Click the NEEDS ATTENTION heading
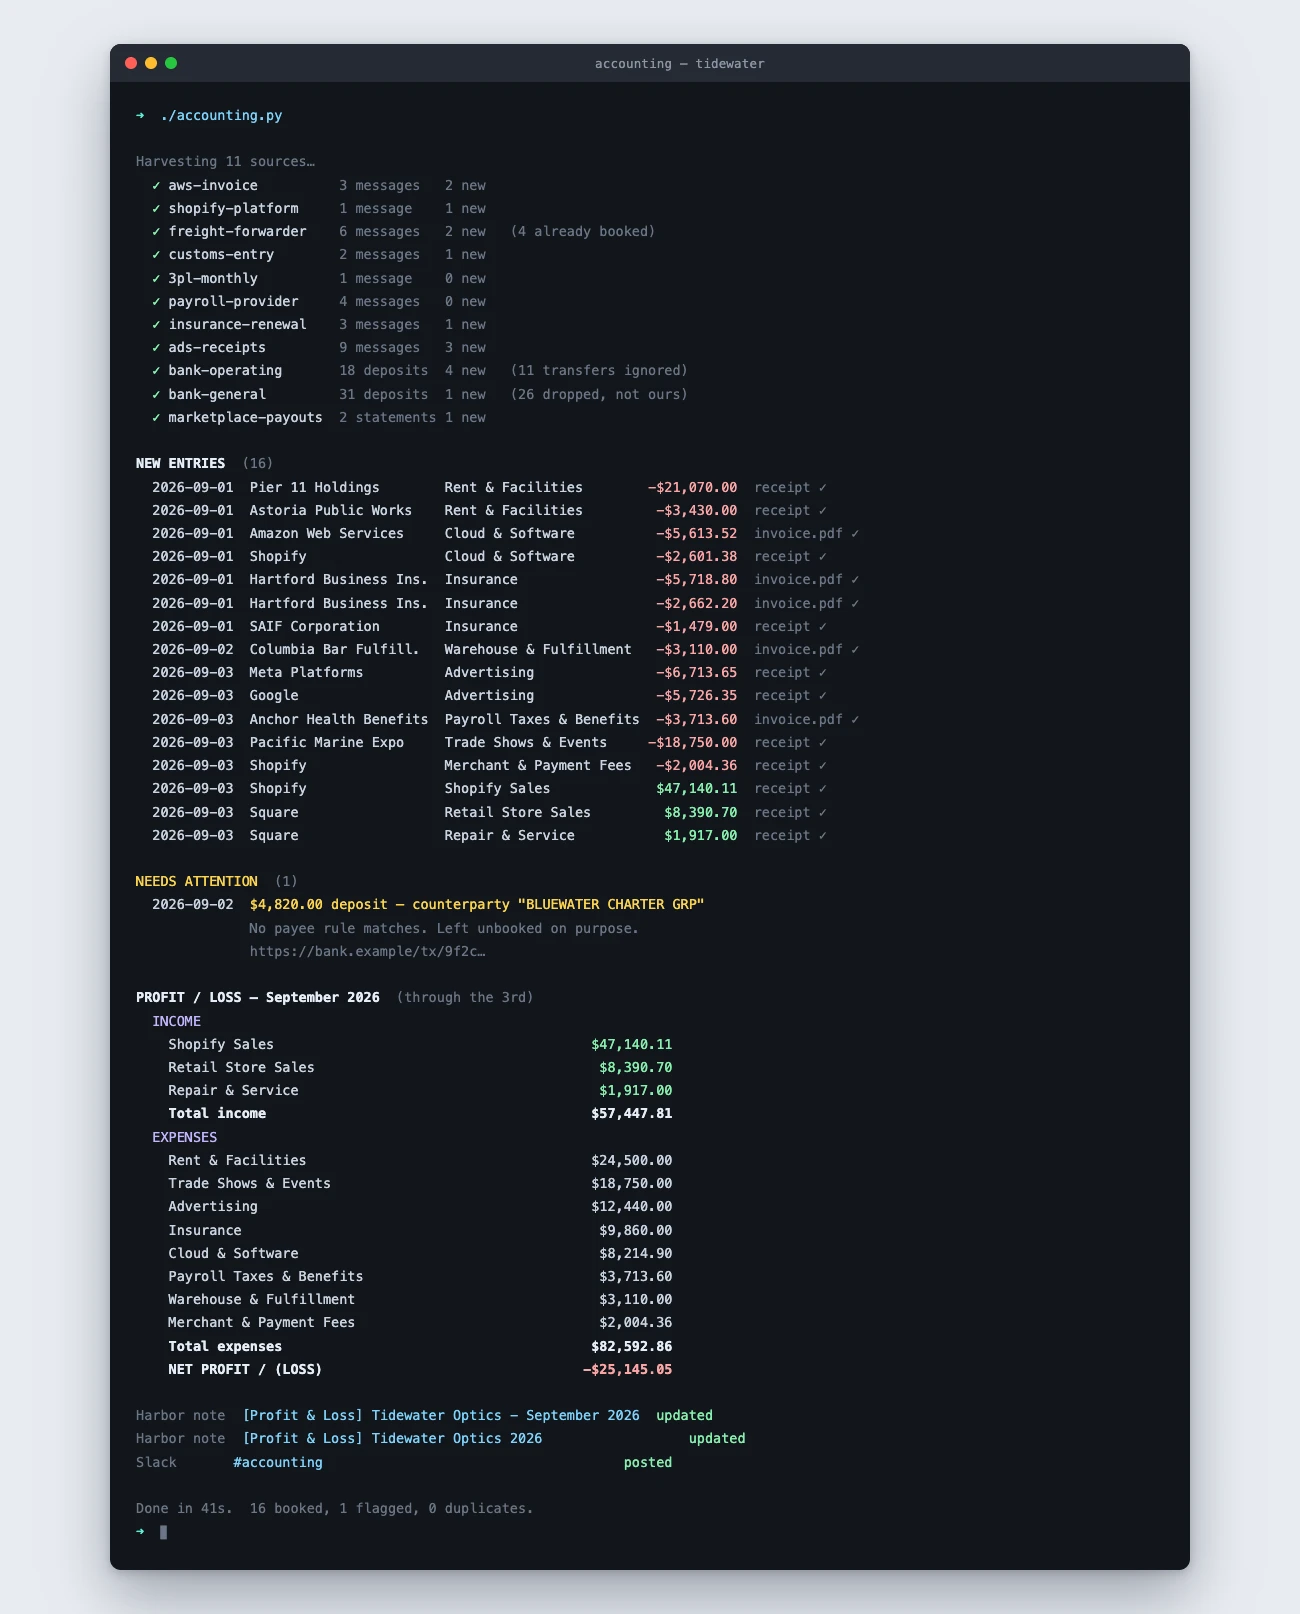Viewport: 1300px width, 1614px height. [x=196, y=881]
